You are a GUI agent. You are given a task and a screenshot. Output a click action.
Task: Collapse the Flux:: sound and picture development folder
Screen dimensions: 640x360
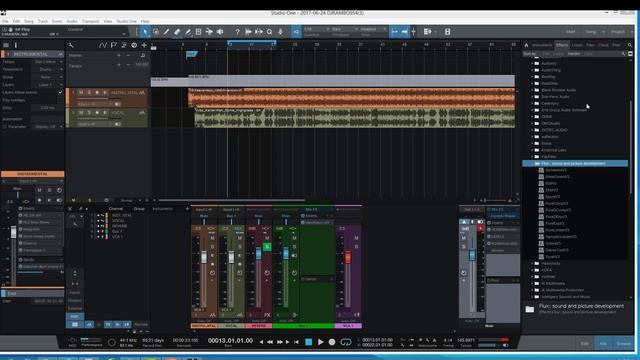[532, 163]
